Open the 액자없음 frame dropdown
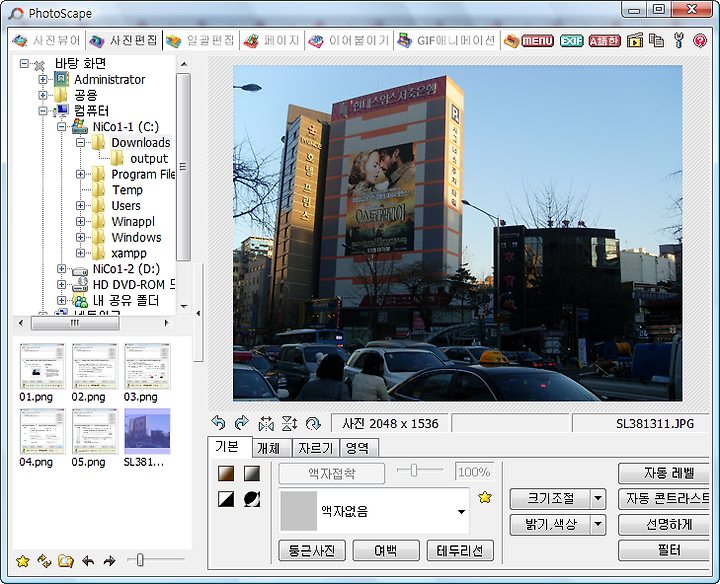The width and height of the screenshot is (720, 584). pos(374,511)
